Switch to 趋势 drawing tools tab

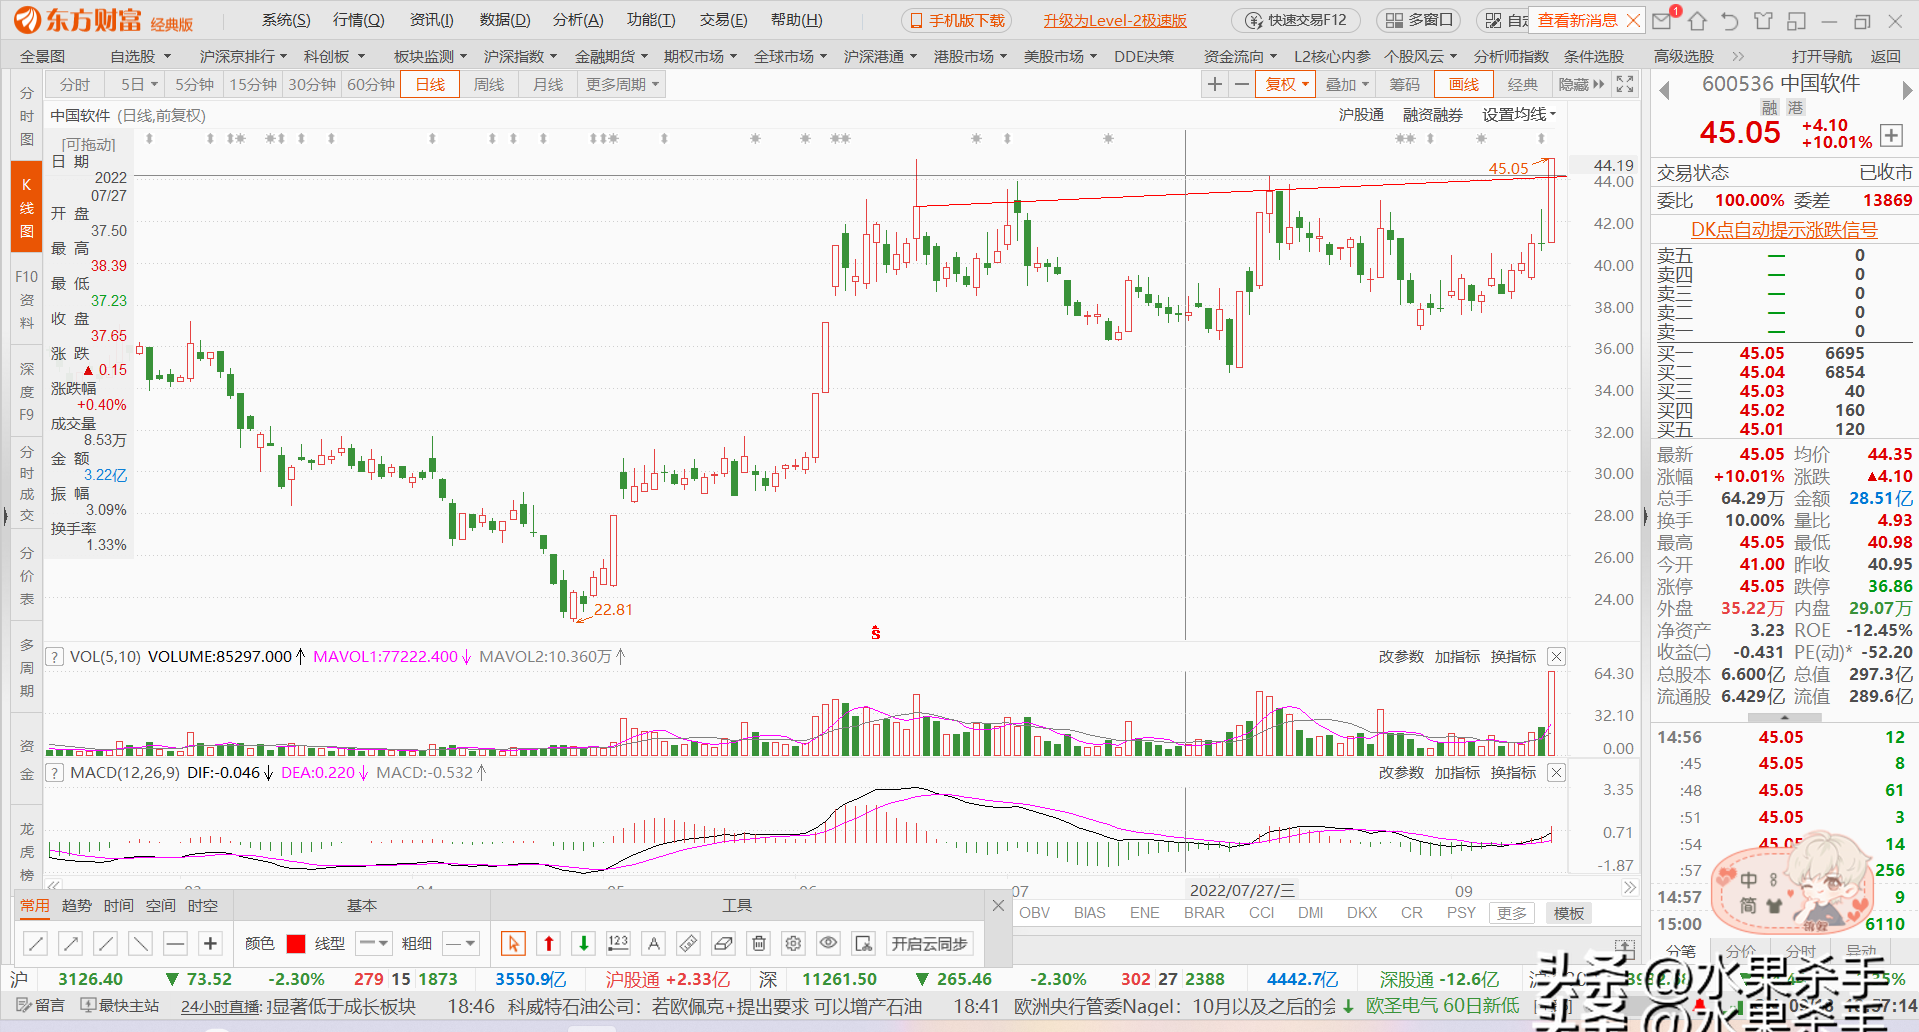pos(76,905)
